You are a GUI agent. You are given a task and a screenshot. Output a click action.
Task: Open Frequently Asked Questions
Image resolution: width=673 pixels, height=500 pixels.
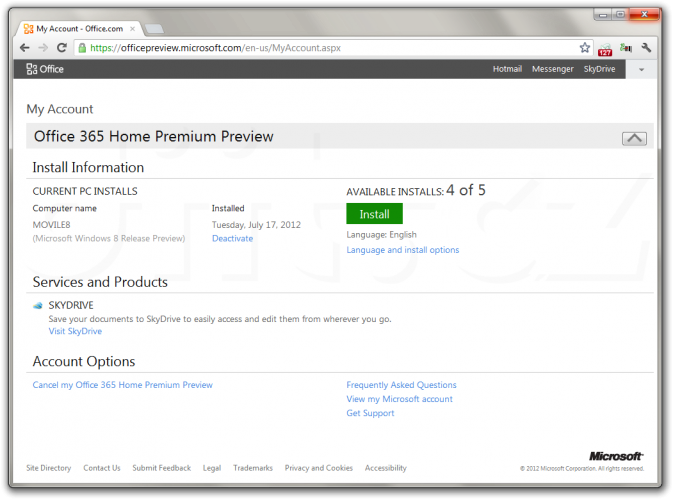(401, 385)
